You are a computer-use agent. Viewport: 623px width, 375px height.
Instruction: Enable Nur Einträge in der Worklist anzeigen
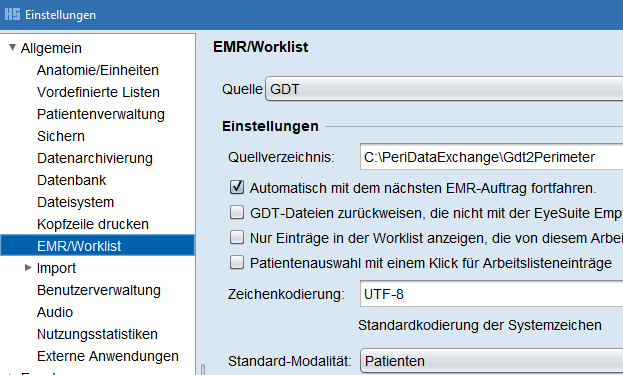pos(237,238)
